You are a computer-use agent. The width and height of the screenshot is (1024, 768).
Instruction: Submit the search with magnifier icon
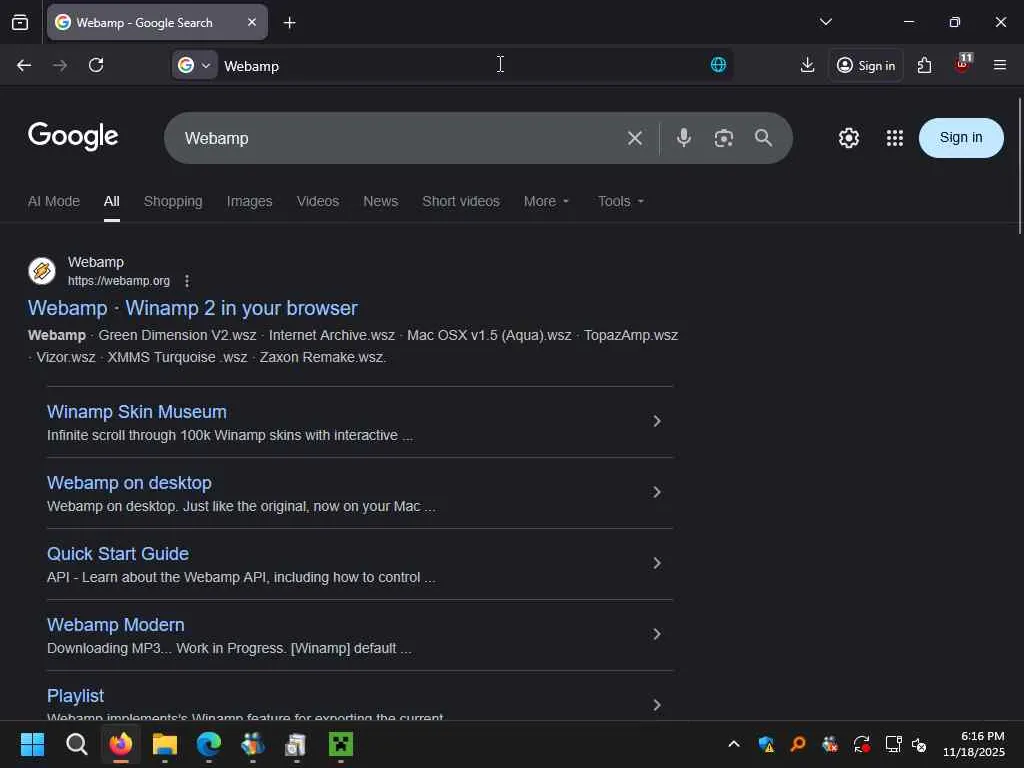tap(763, 138)
